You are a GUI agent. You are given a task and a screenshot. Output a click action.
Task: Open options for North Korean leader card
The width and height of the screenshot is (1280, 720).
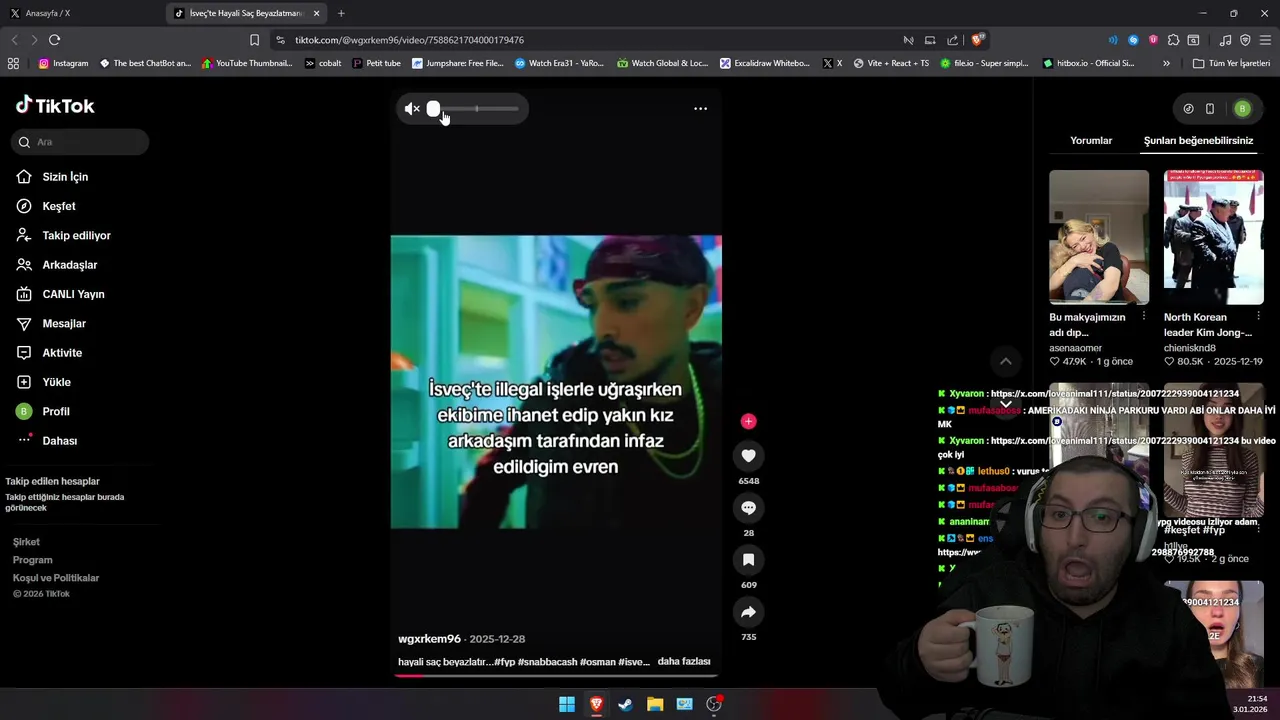[1258, 316]
